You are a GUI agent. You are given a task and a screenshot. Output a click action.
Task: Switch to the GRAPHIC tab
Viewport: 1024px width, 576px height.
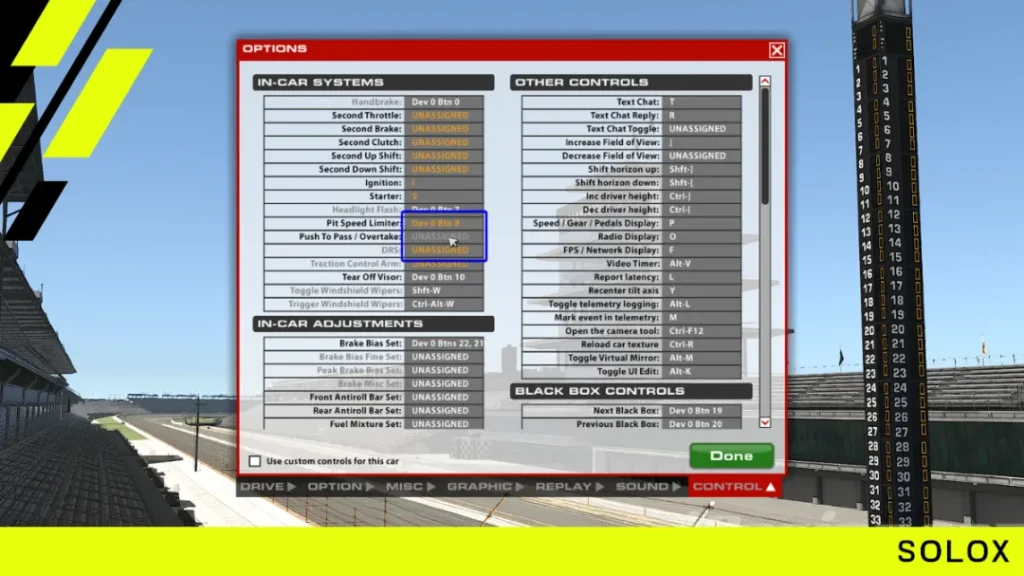(485, 487)
